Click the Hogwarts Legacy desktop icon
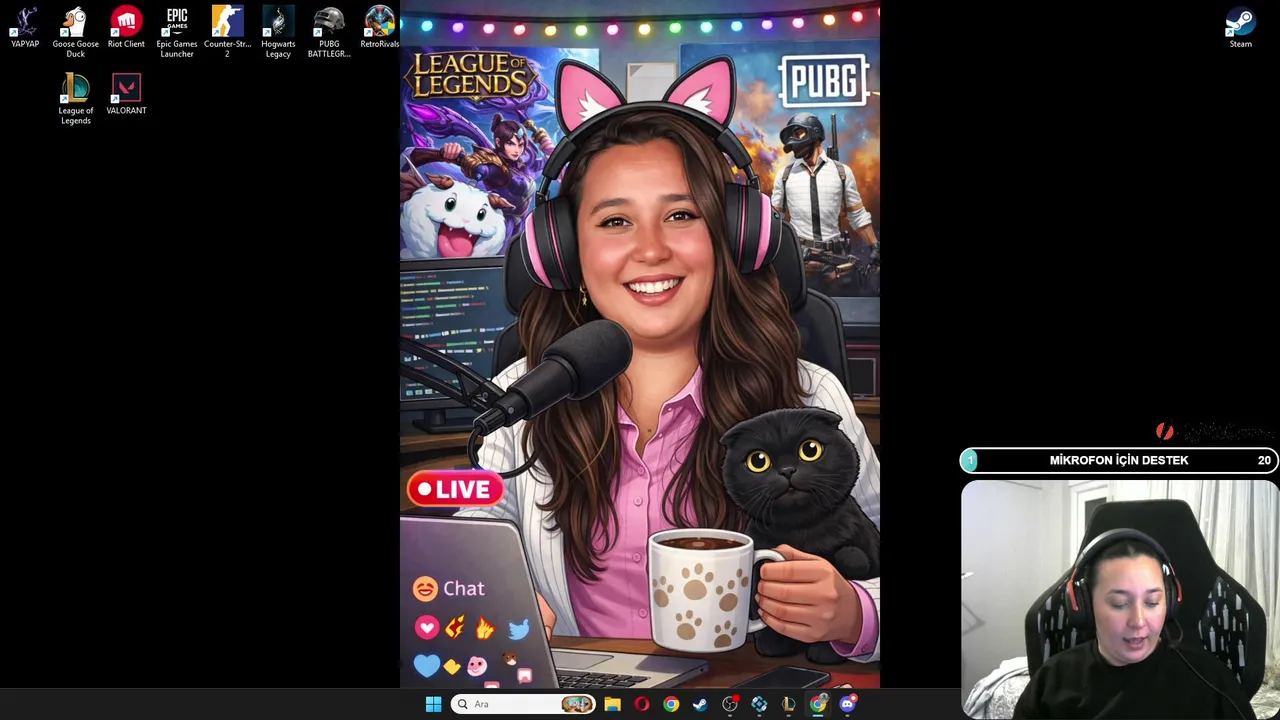The width and height of the screenshot is (1280, 720). point(278,32)
